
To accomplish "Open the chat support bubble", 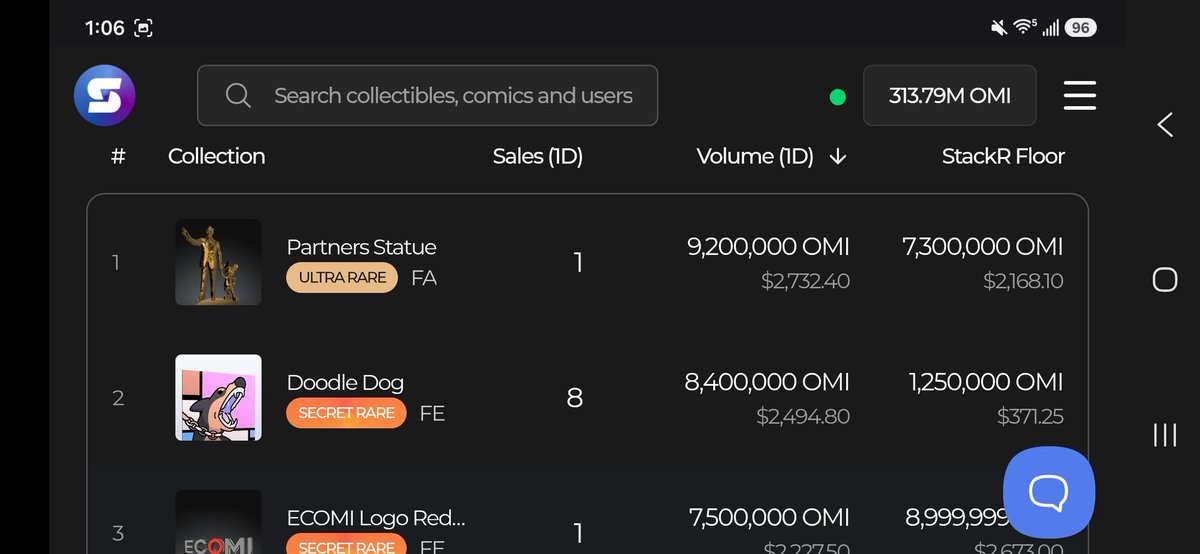I will click(x=1049, y=493).
